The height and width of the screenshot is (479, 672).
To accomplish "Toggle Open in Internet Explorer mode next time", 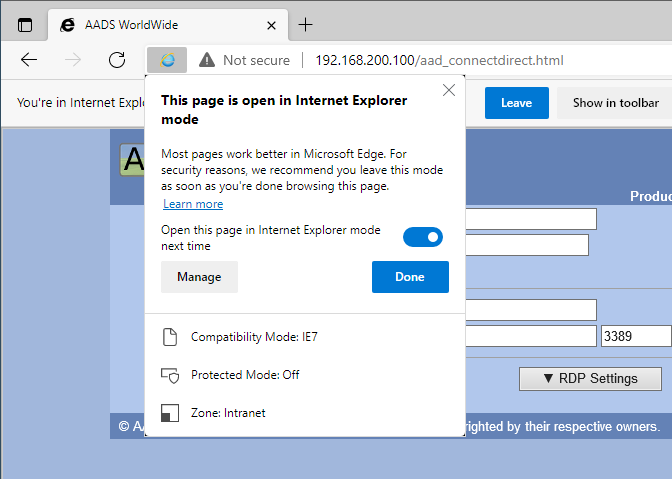I will (422, 237).
